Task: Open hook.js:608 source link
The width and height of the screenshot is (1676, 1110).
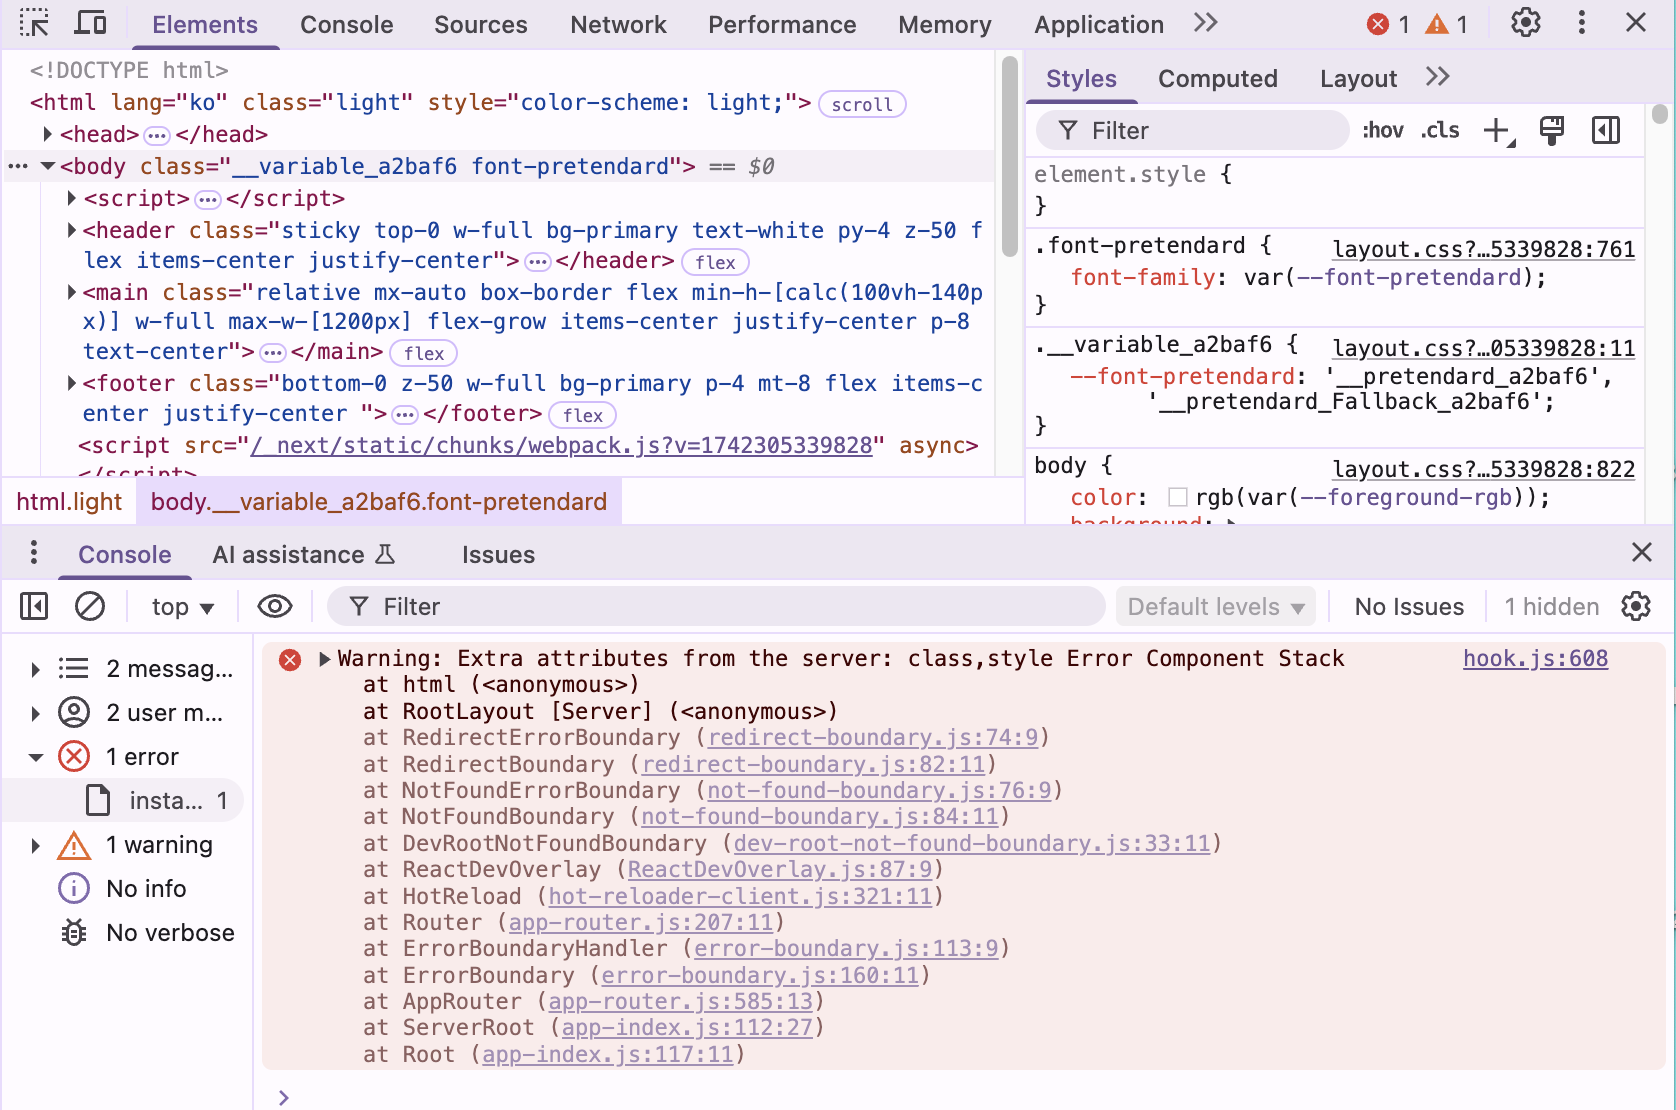Action: 1535,659
